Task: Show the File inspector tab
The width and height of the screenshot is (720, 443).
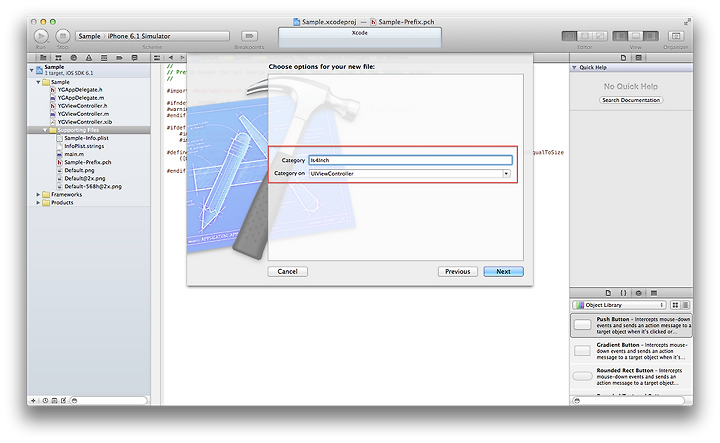Action: pos(623,58)
